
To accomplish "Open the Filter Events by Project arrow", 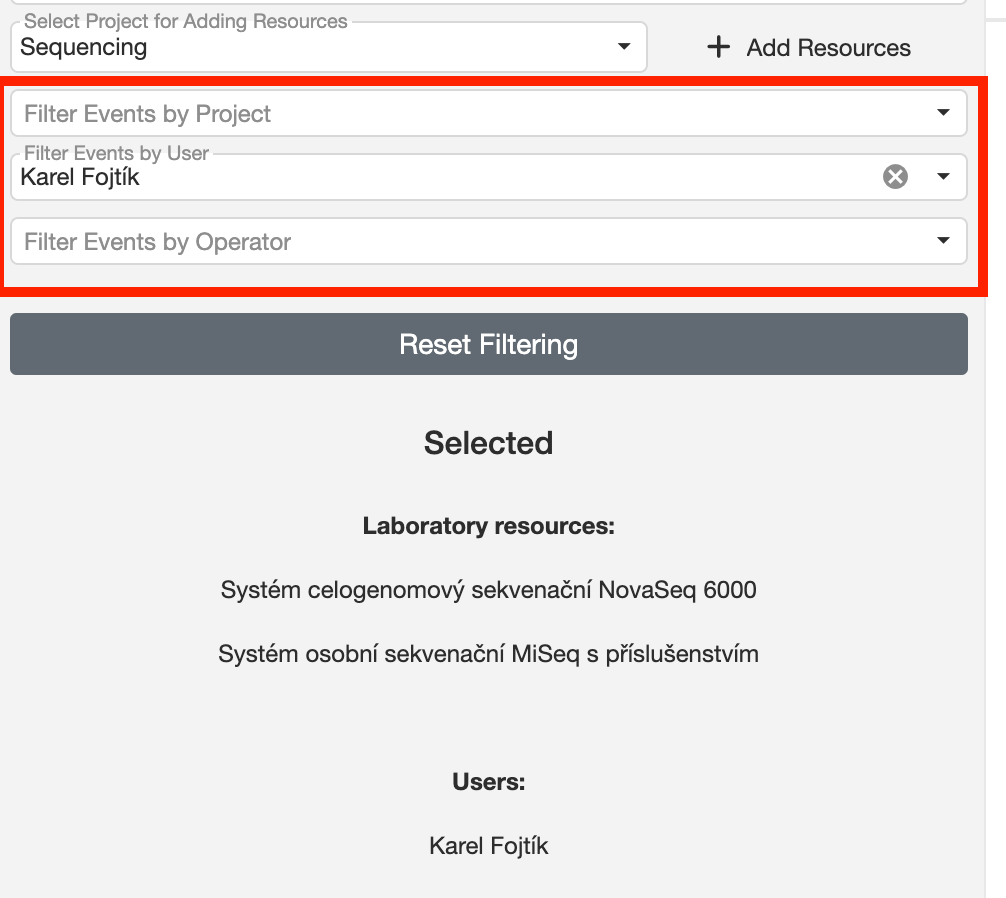I will pos(943,113).
